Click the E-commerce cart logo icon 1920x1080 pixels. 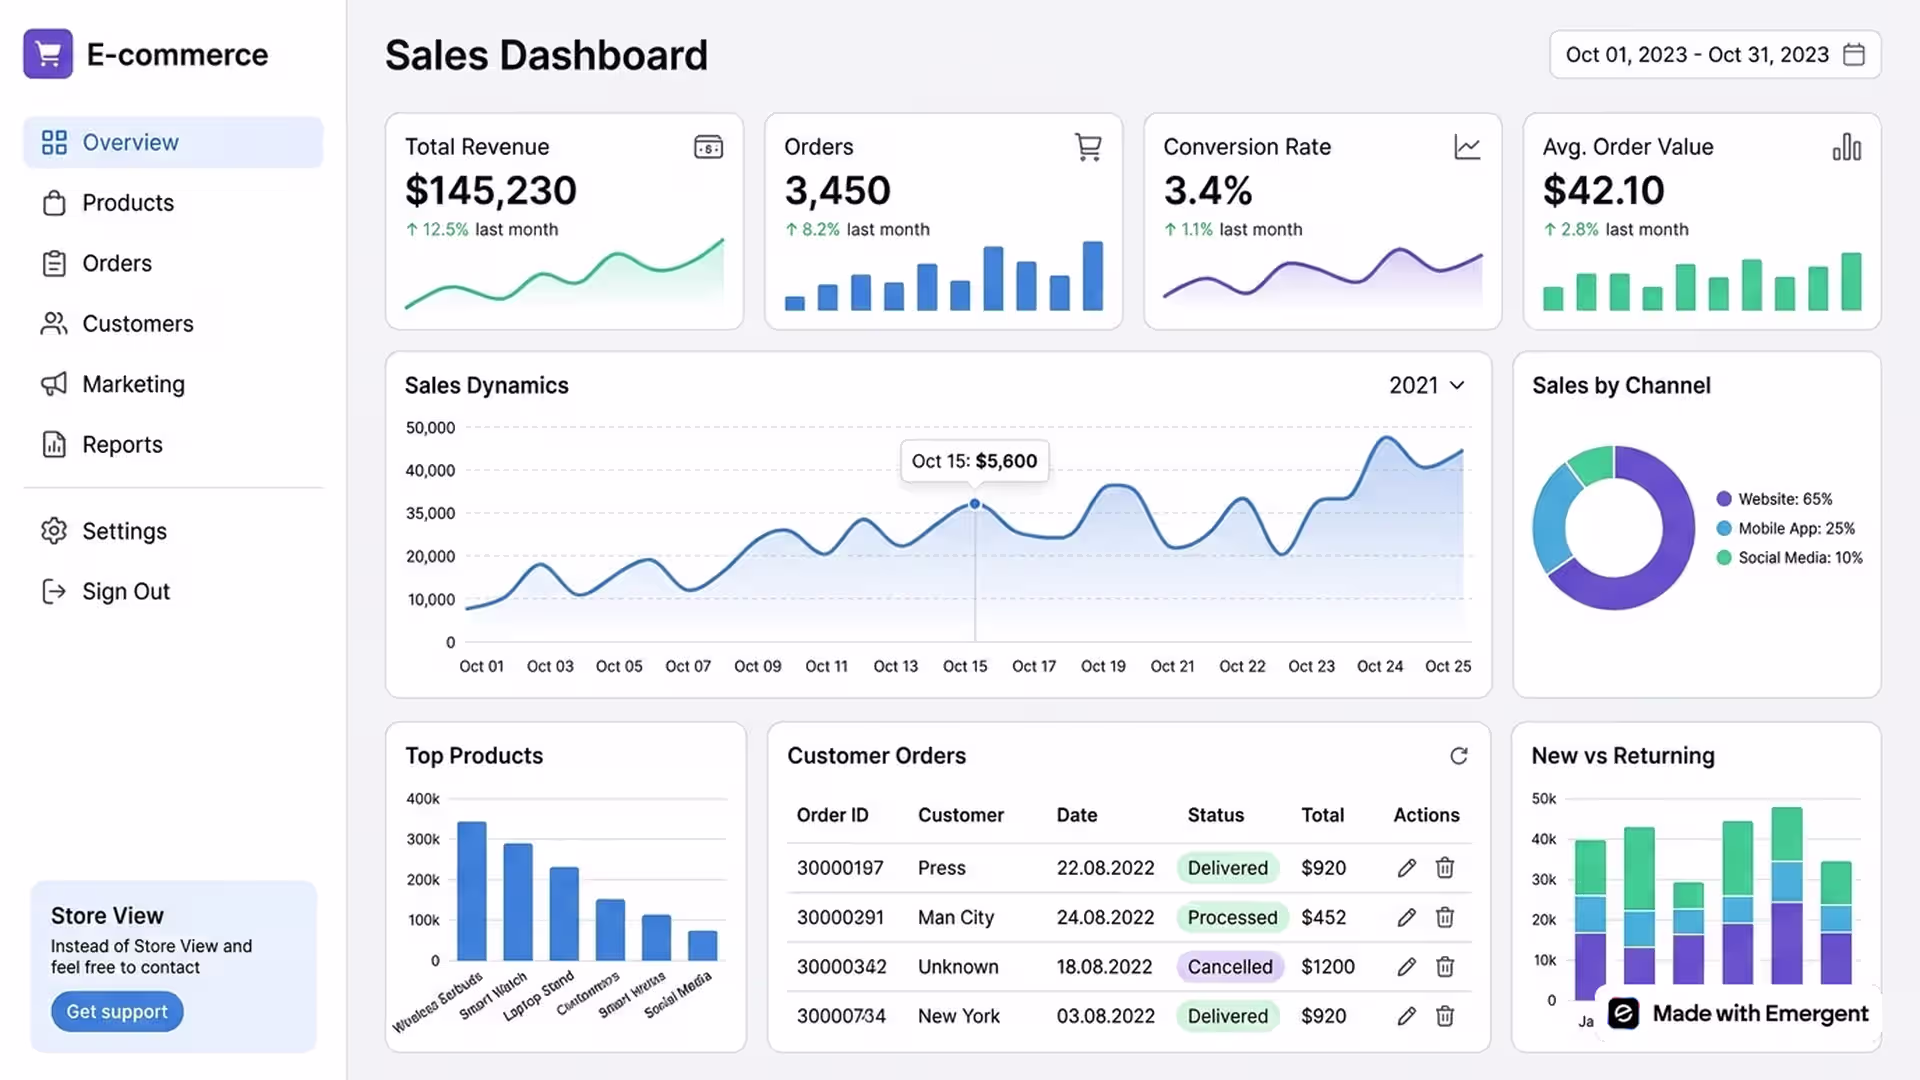point(48,54)
